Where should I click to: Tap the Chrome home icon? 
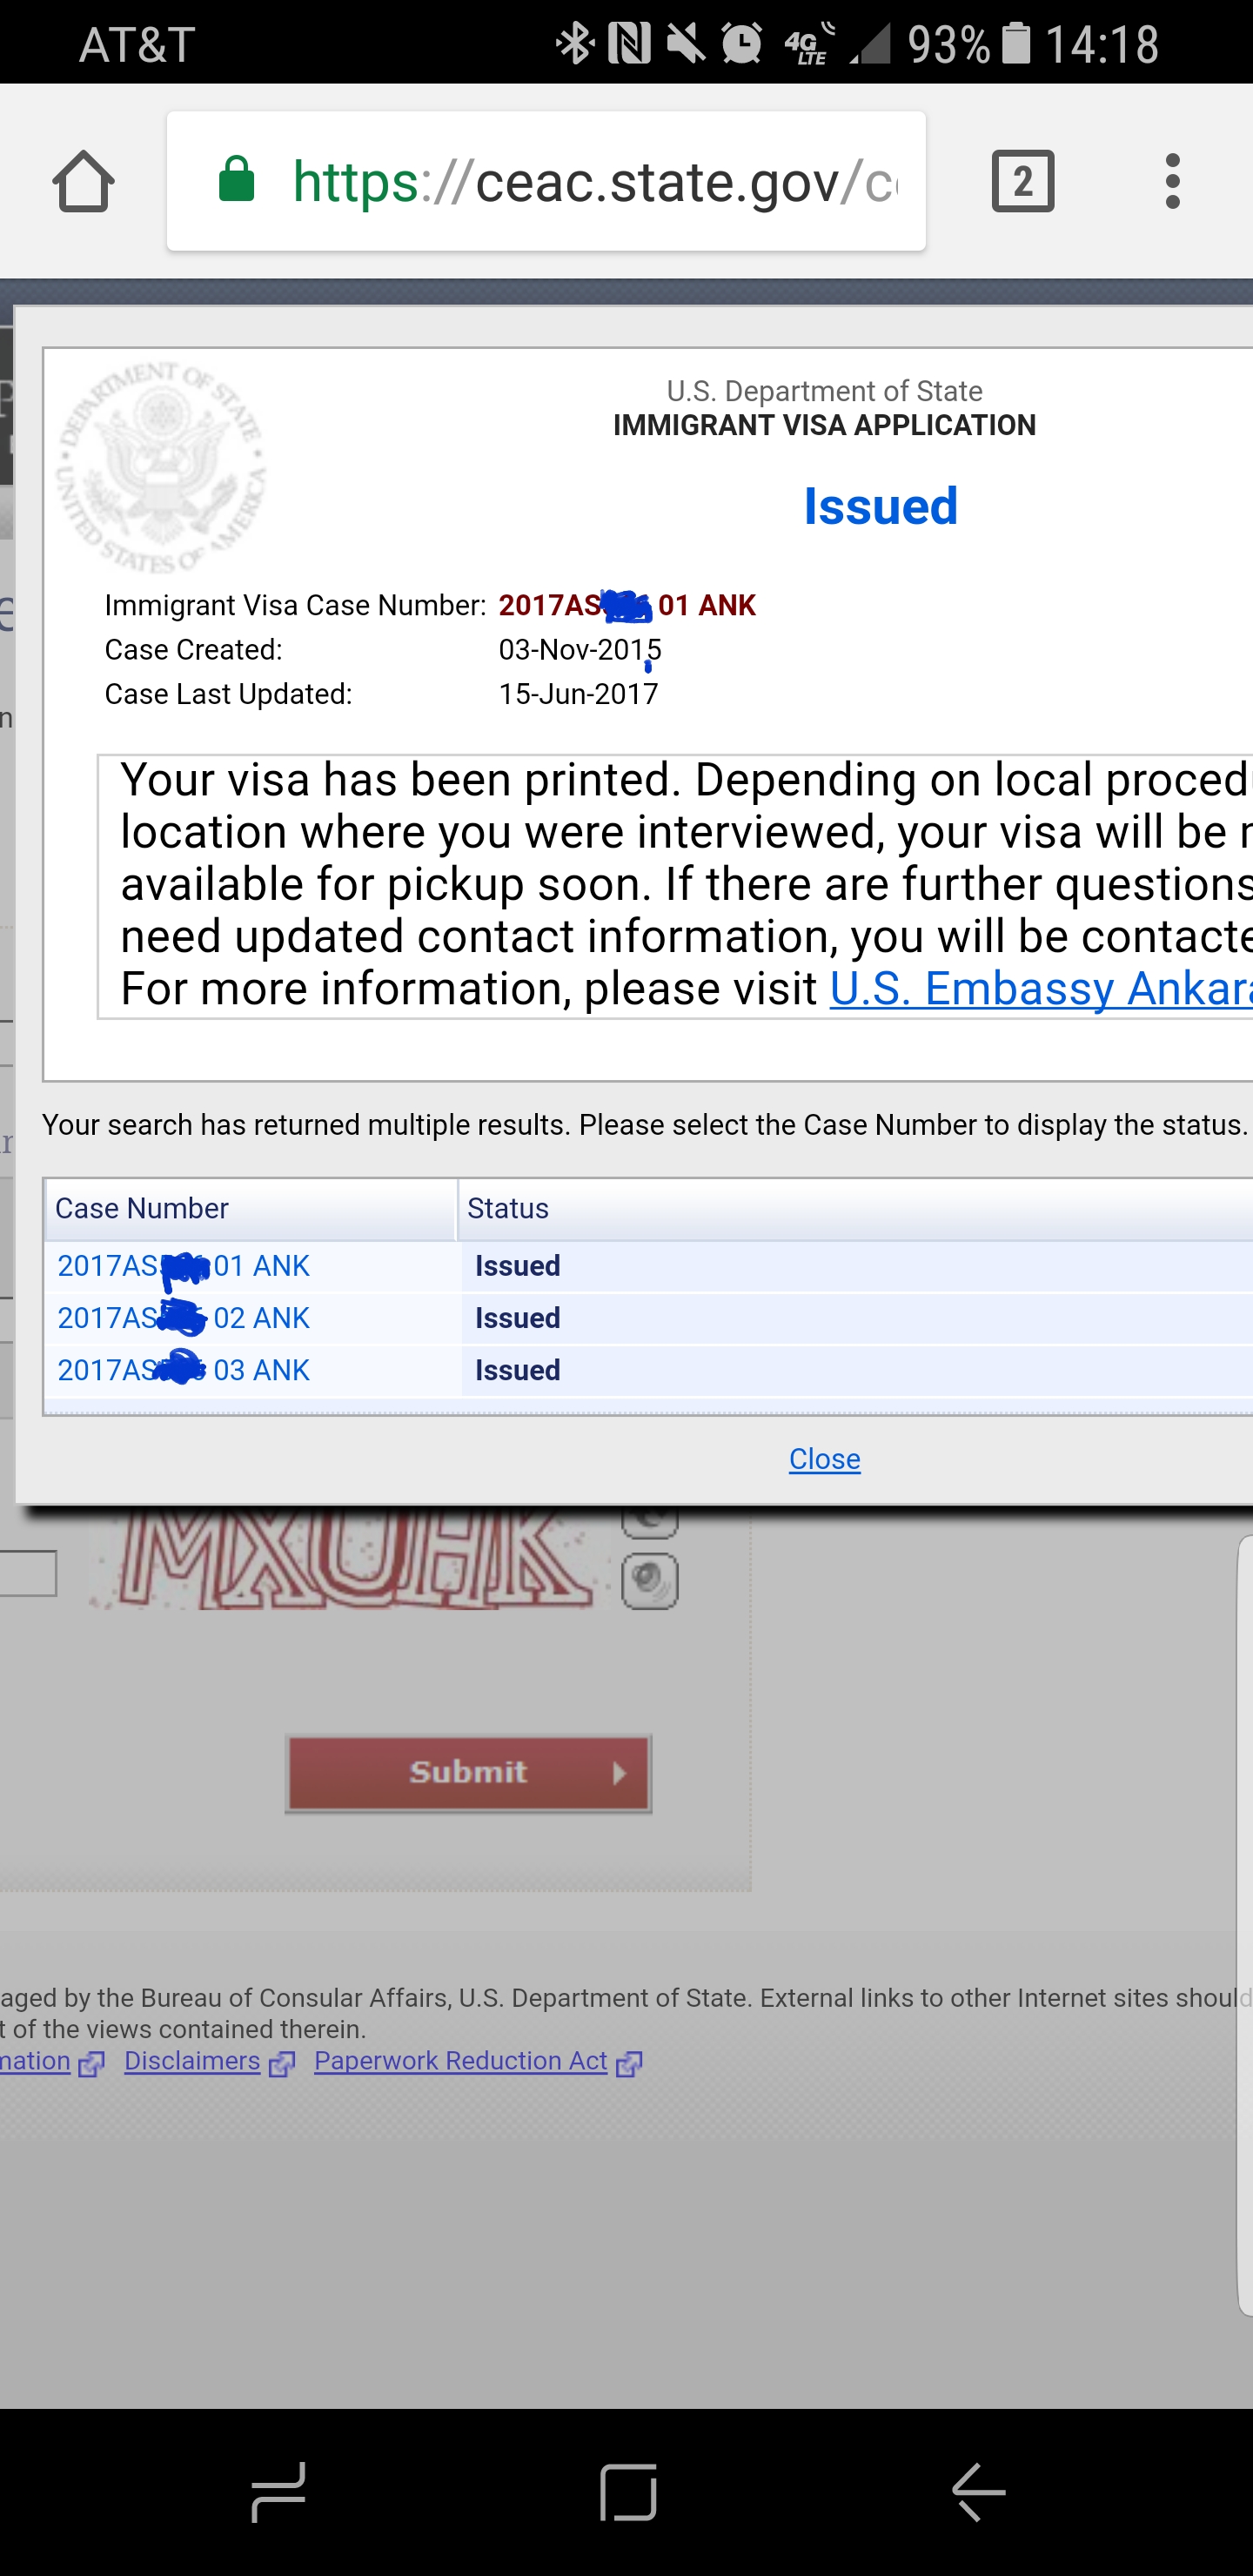pyautogui.click(x=83, y=181)
